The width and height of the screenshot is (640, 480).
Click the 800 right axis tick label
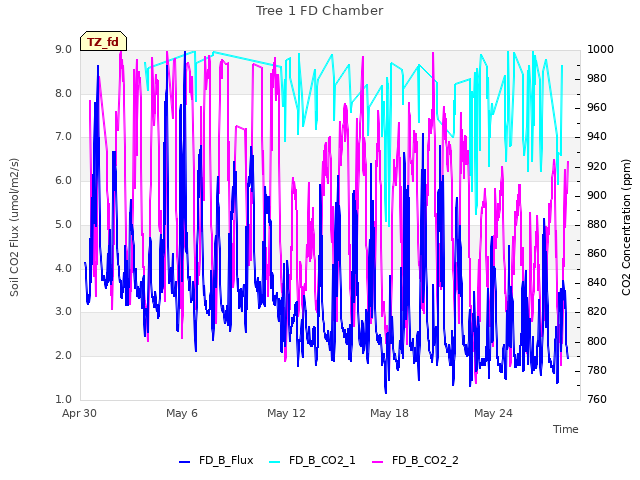(x=597, y=341)
